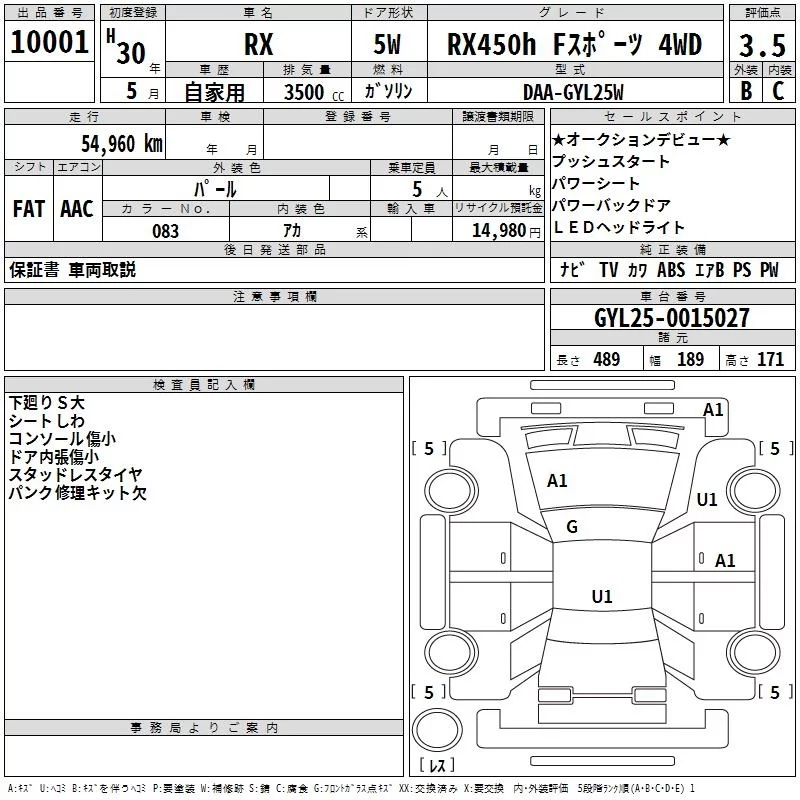
Task: Select the exterior color パール
Action: point(215,189)
